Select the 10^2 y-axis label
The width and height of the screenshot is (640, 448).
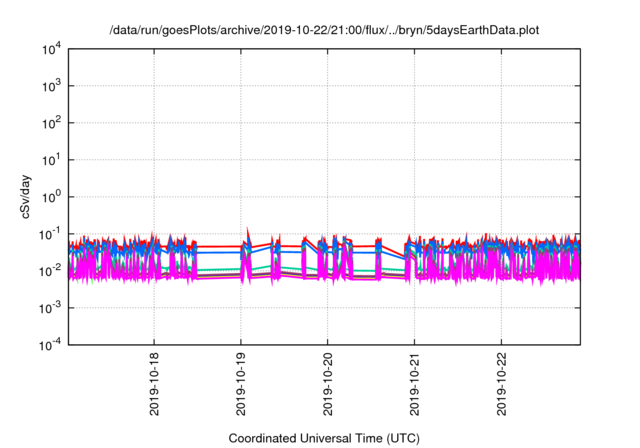52,123
